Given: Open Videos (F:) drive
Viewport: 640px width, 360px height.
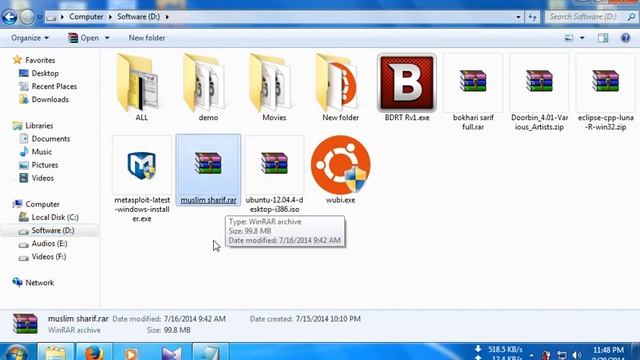Looking at the screenshot, I should 49,256.
